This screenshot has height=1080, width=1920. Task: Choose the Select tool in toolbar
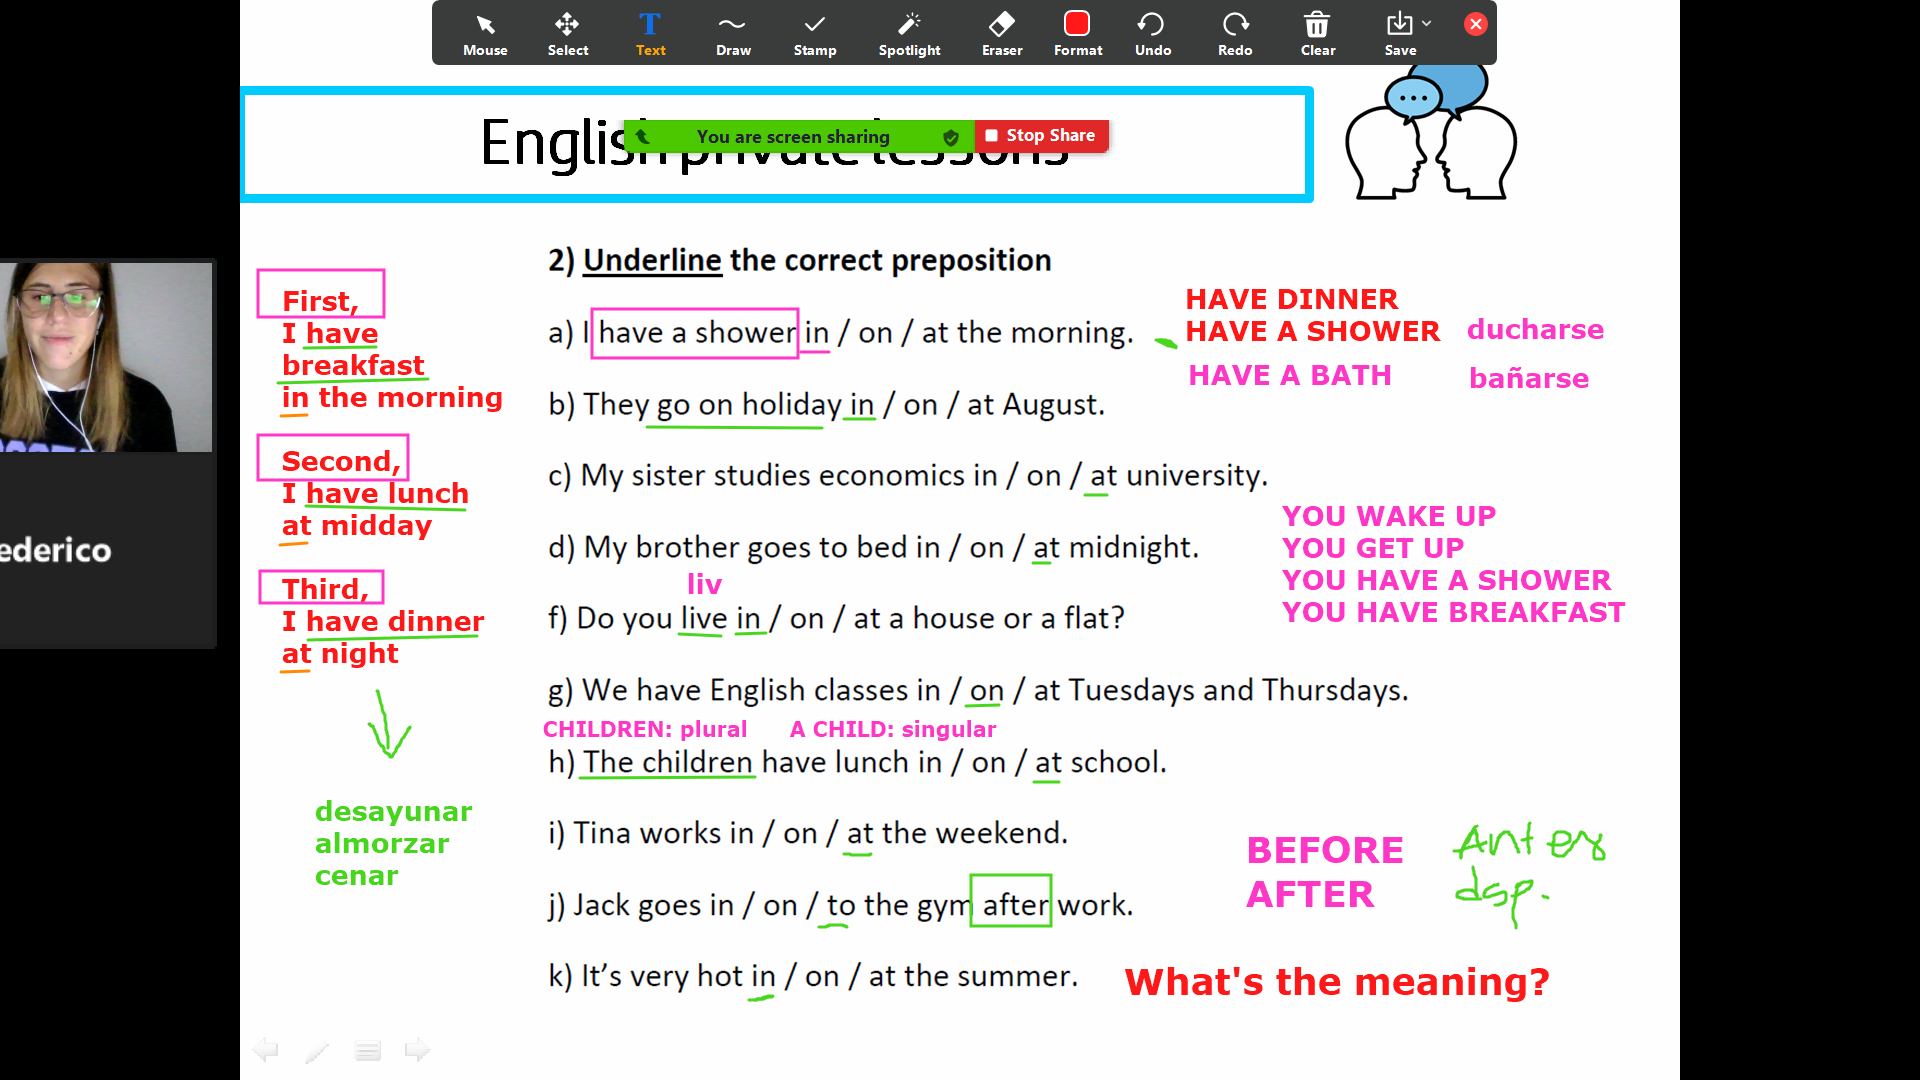[567, 34]
